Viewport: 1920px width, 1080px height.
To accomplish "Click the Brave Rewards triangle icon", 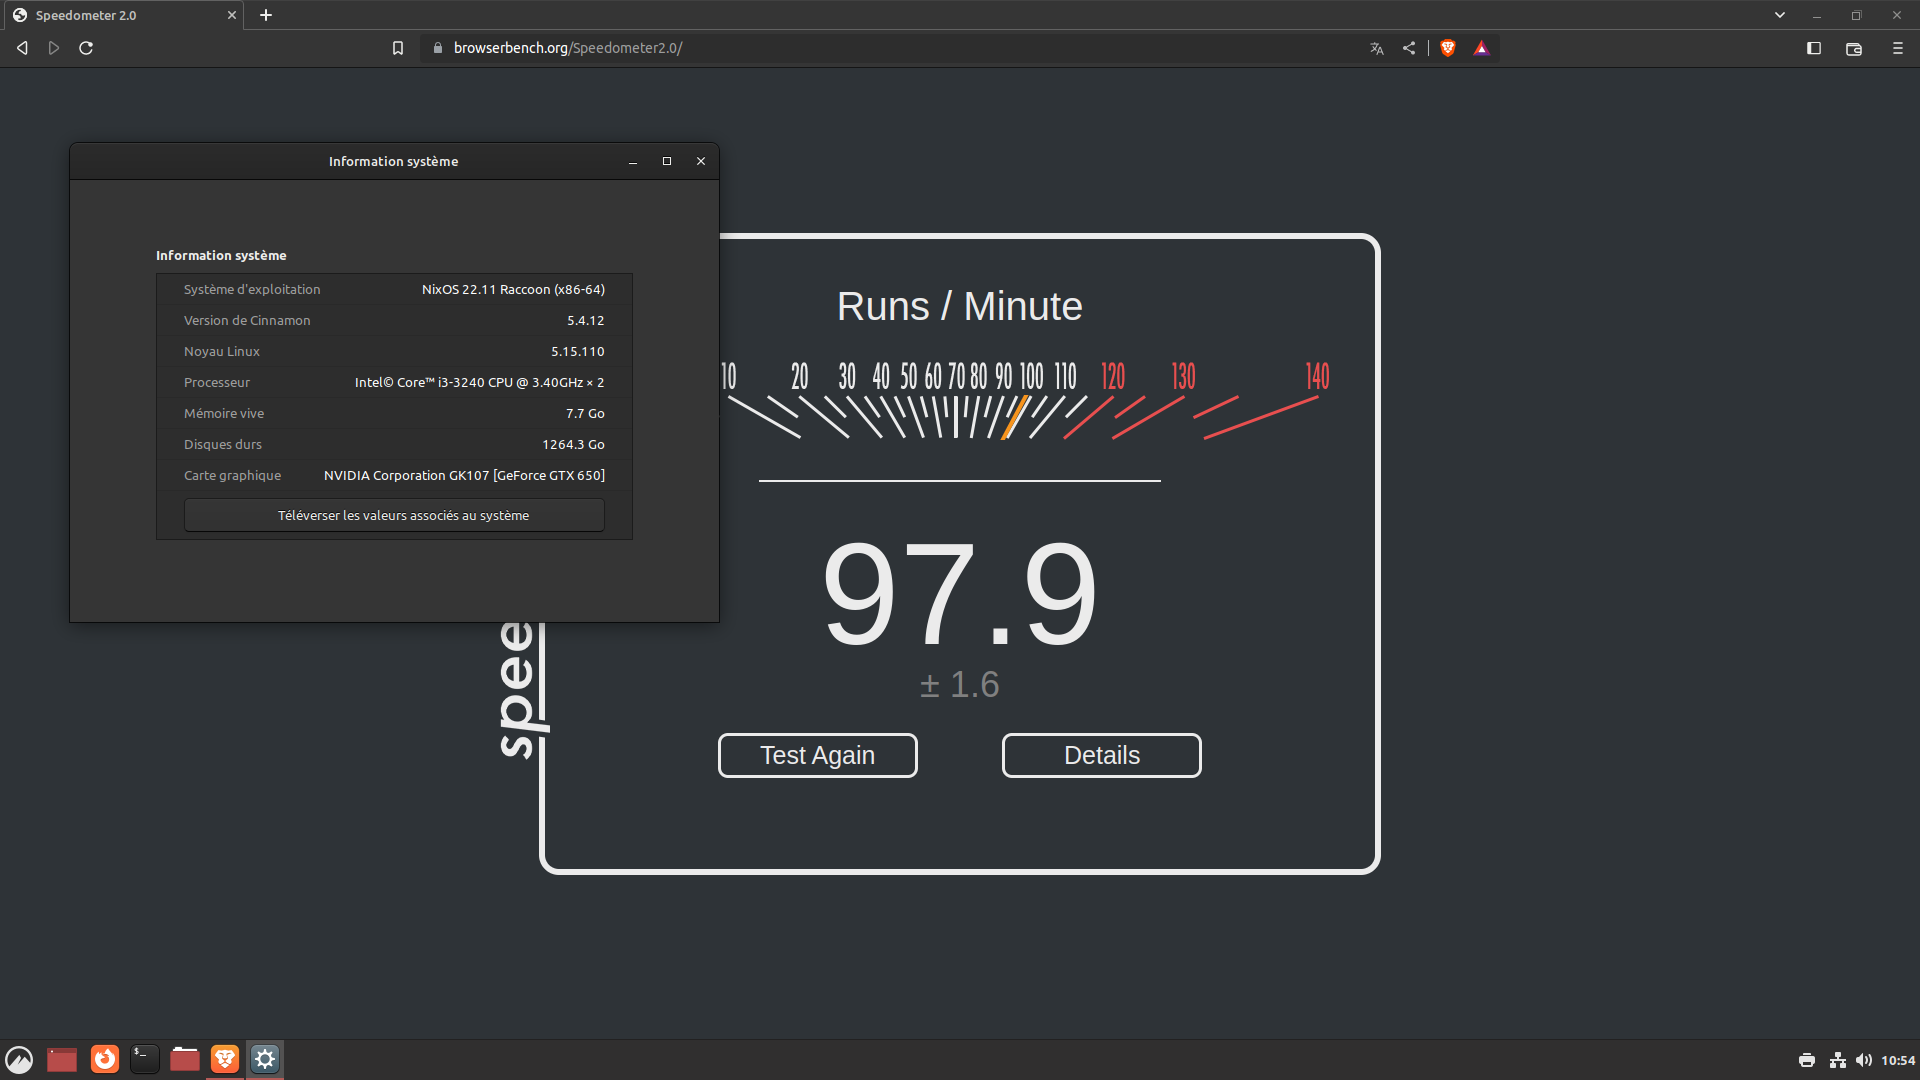I will click(1482, 48).
